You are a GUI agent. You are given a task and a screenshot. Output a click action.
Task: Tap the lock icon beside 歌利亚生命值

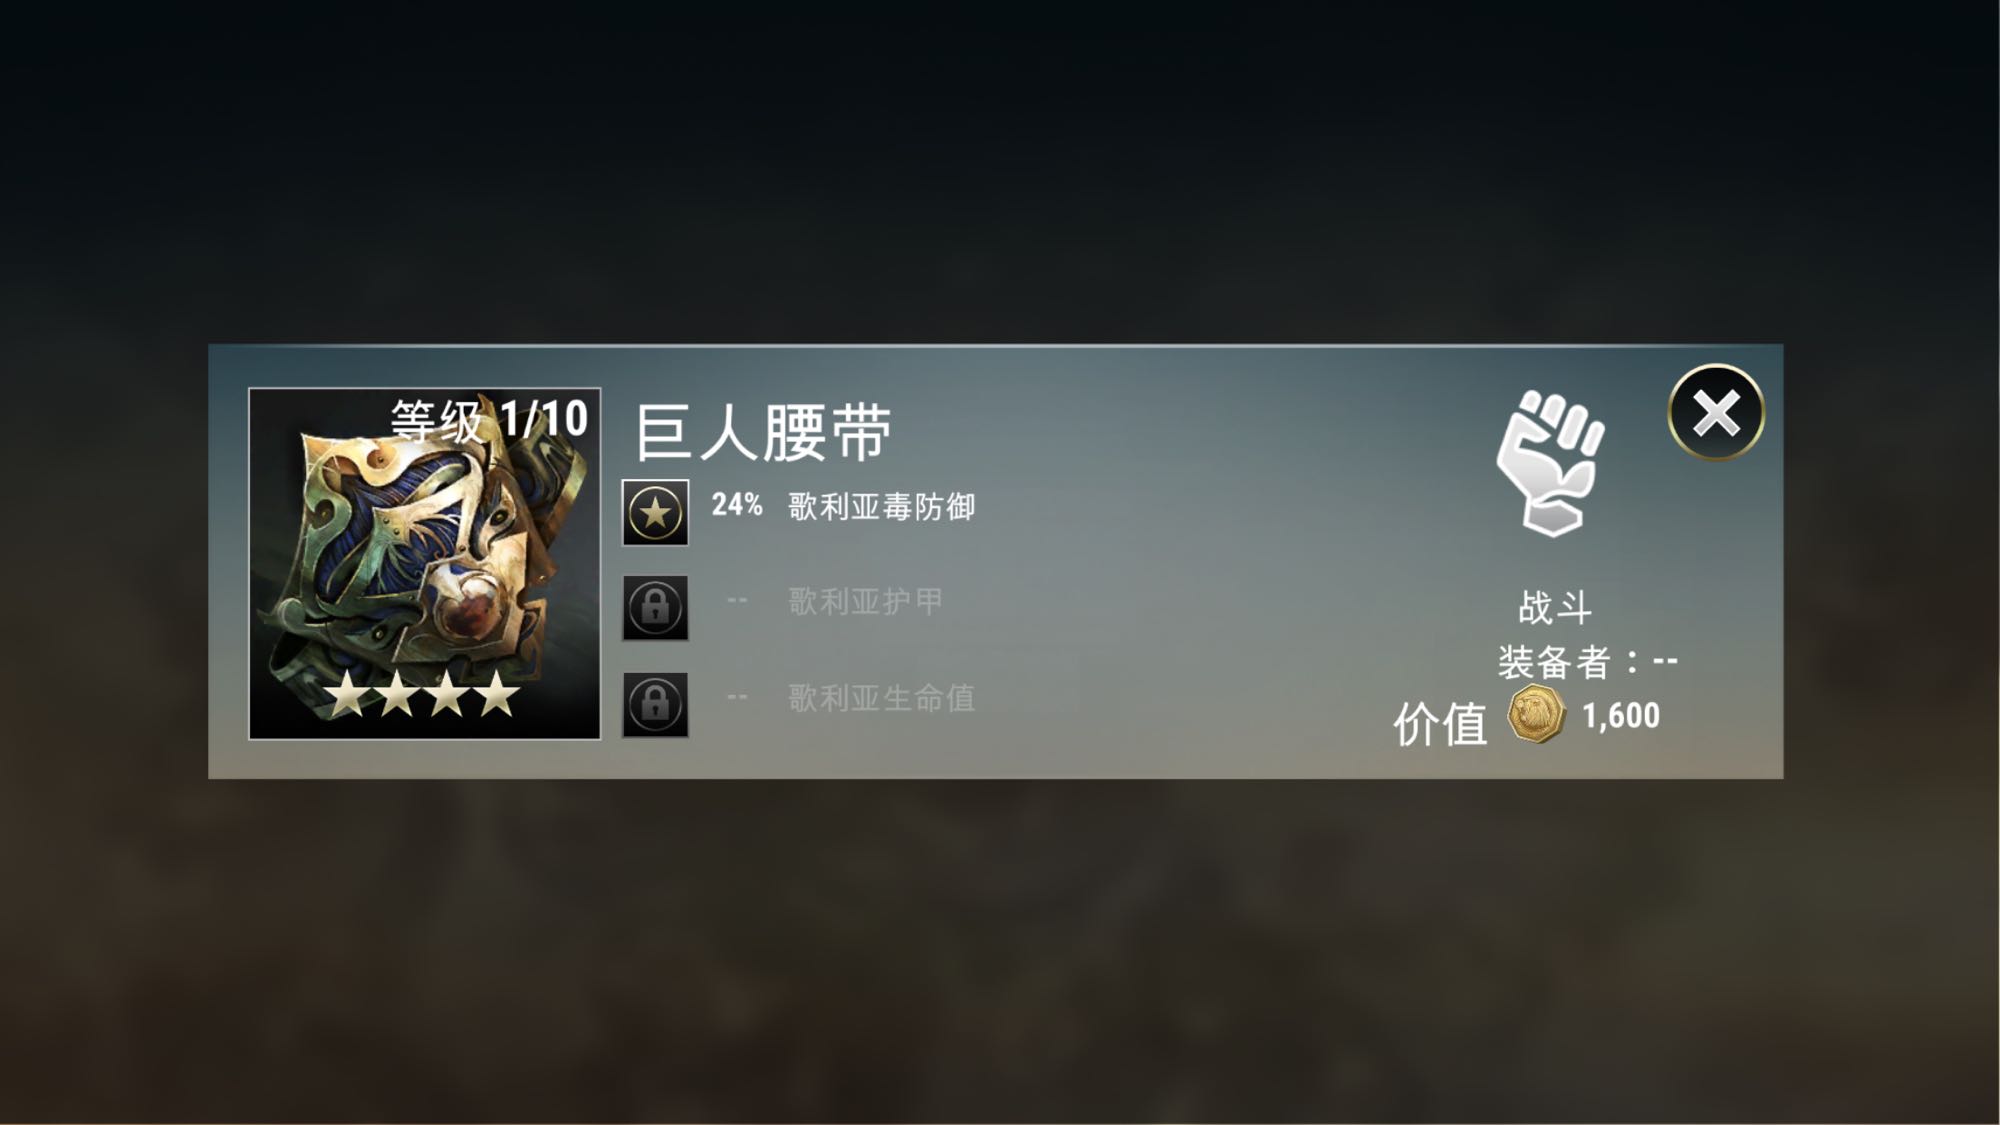click(655, 704)
